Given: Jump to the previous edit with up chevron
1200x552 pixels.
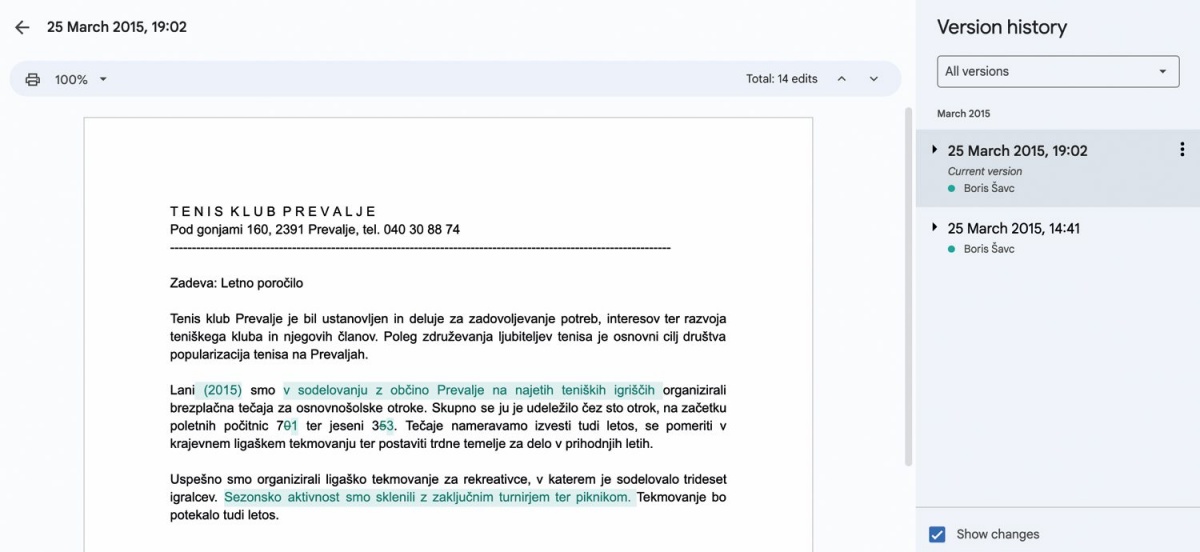Looking at the screenshot, I should [841, 79].
